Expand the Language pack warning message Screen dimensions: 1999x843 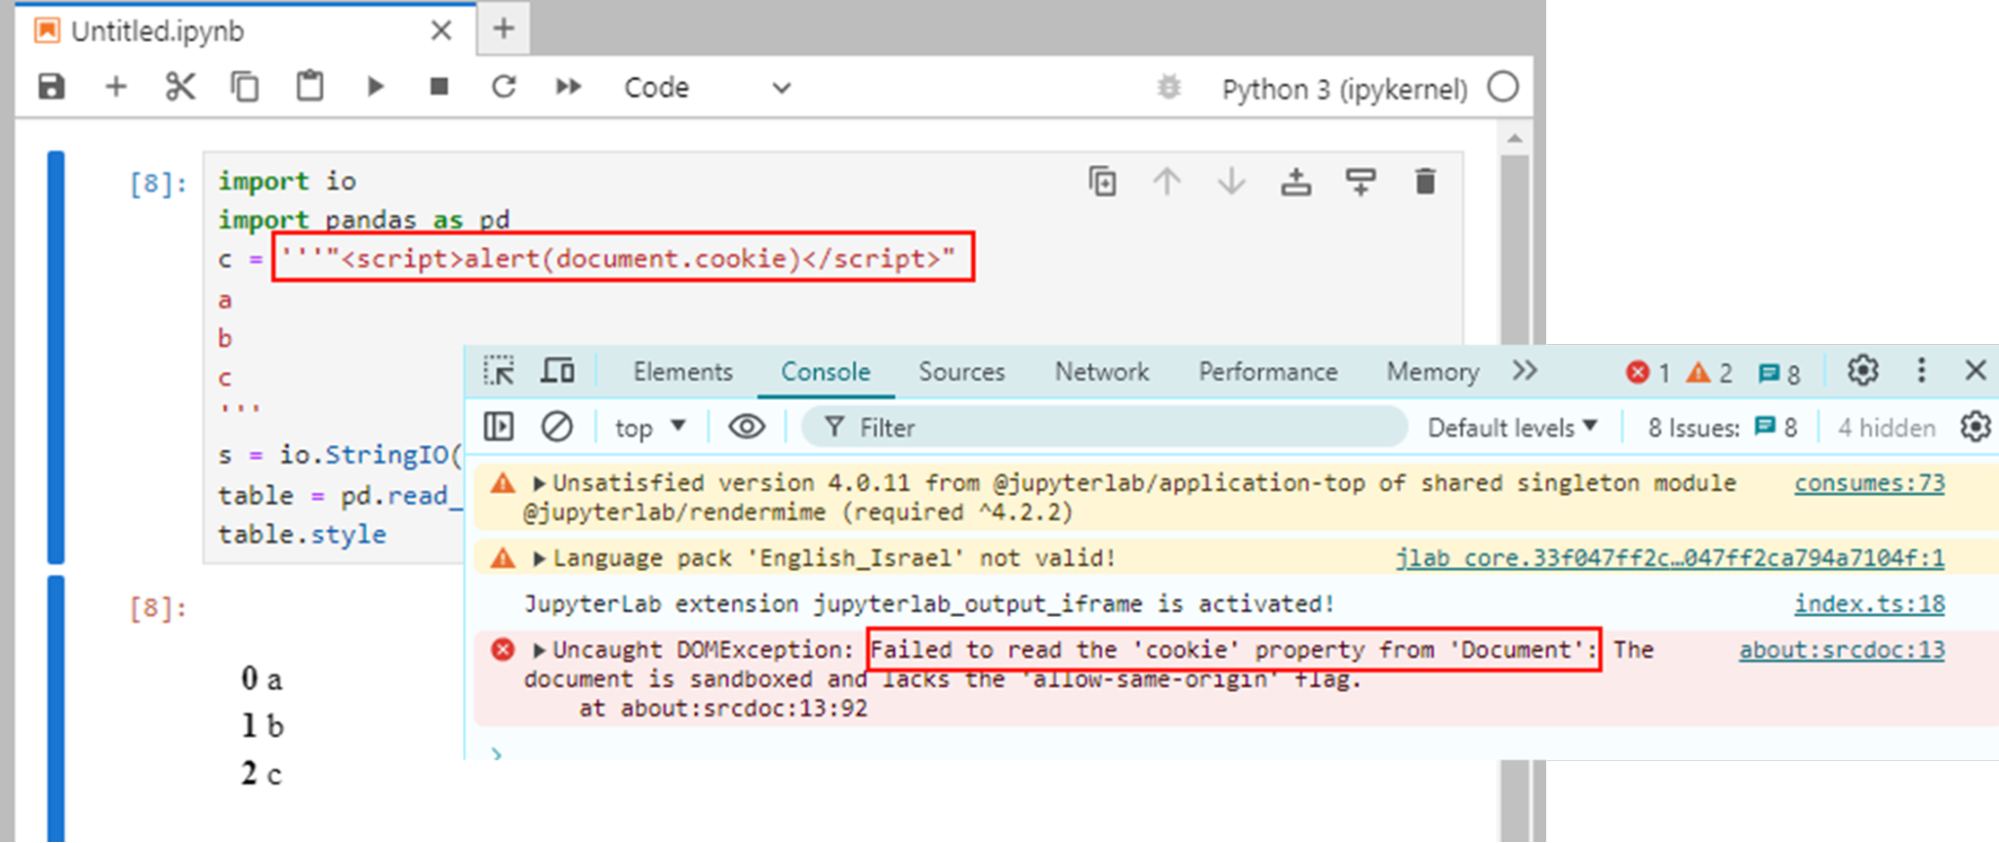[539, 559]
